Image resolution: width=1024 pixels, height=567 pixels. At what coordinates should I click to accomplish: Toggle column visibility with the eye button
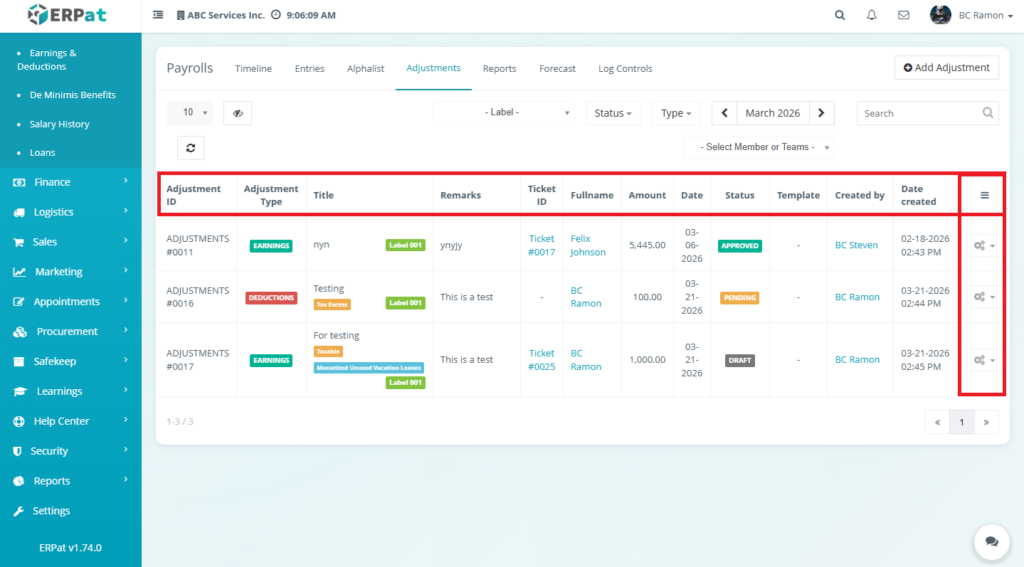(238, 113)
